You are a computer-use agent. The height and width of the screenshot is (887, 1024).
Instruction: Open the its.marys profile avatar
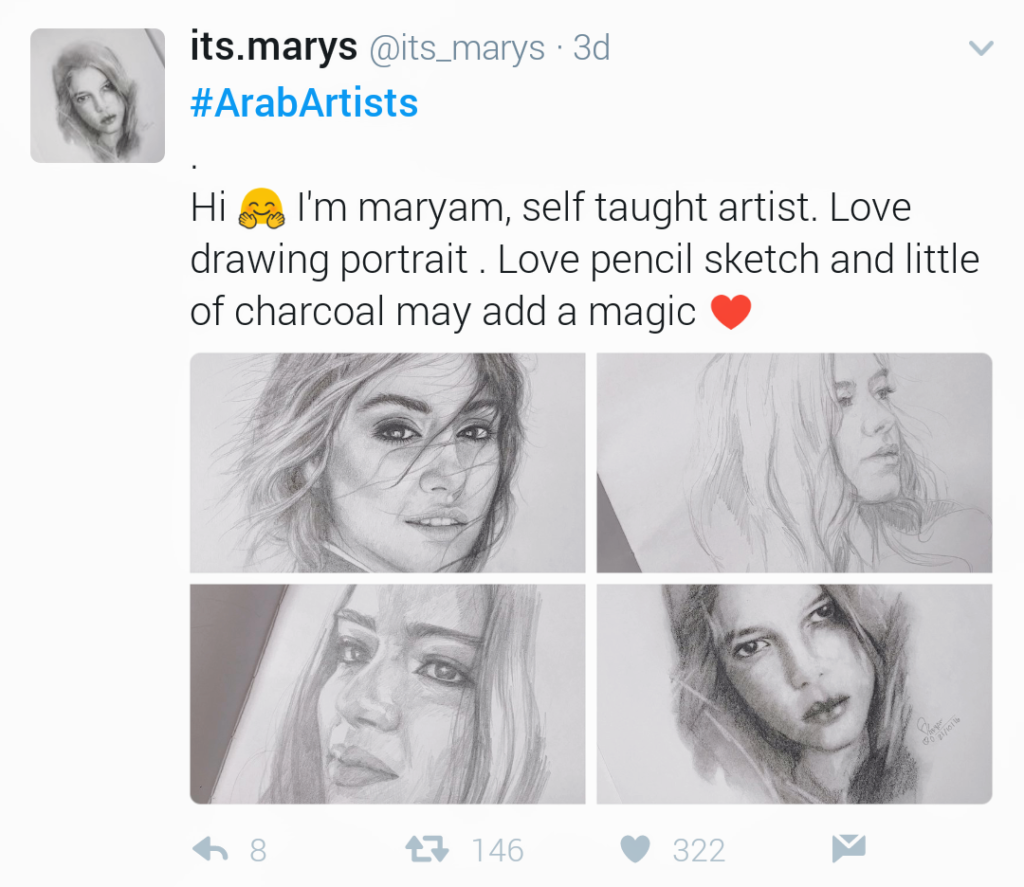point(97,95)
